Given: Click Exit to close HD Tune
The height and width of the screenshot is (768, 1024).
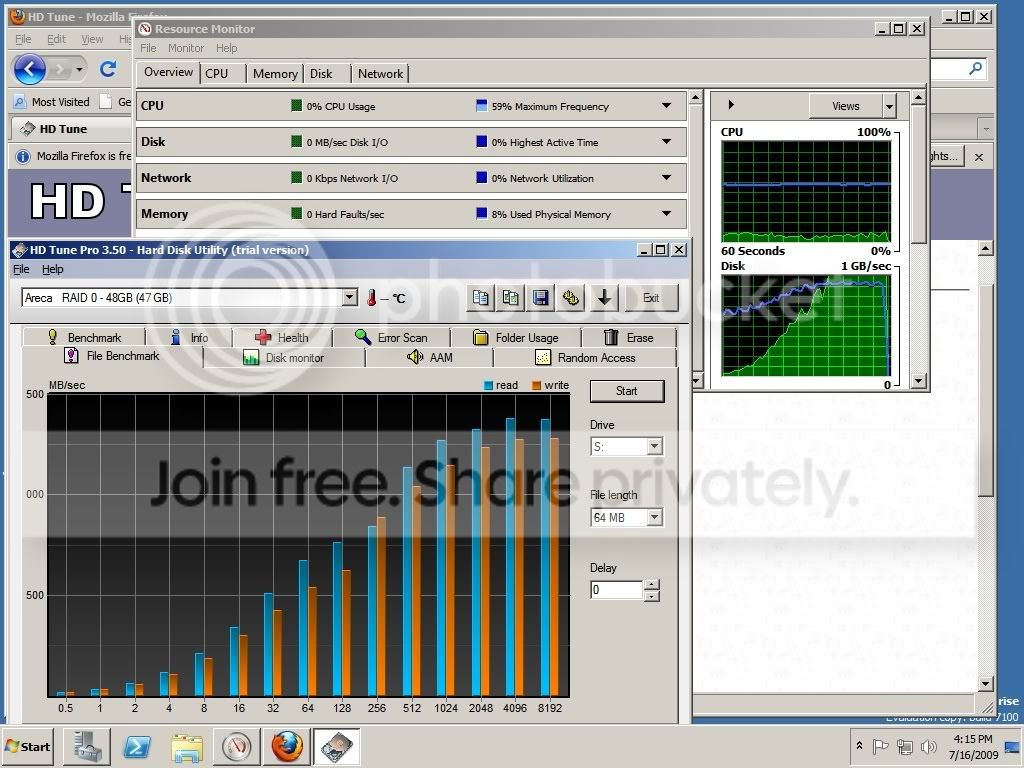Looking at the screenshot, I should tap(651, 297).
